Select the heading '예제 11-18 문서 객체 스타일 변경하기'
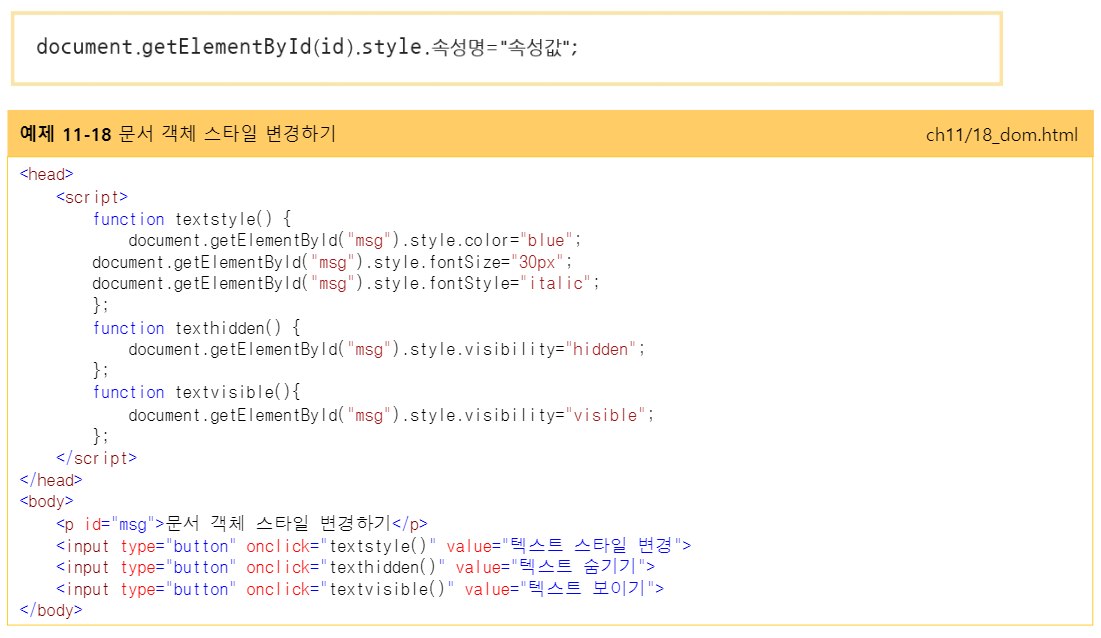This screenshot has width=1101, height=638. (x=178, y=133)
